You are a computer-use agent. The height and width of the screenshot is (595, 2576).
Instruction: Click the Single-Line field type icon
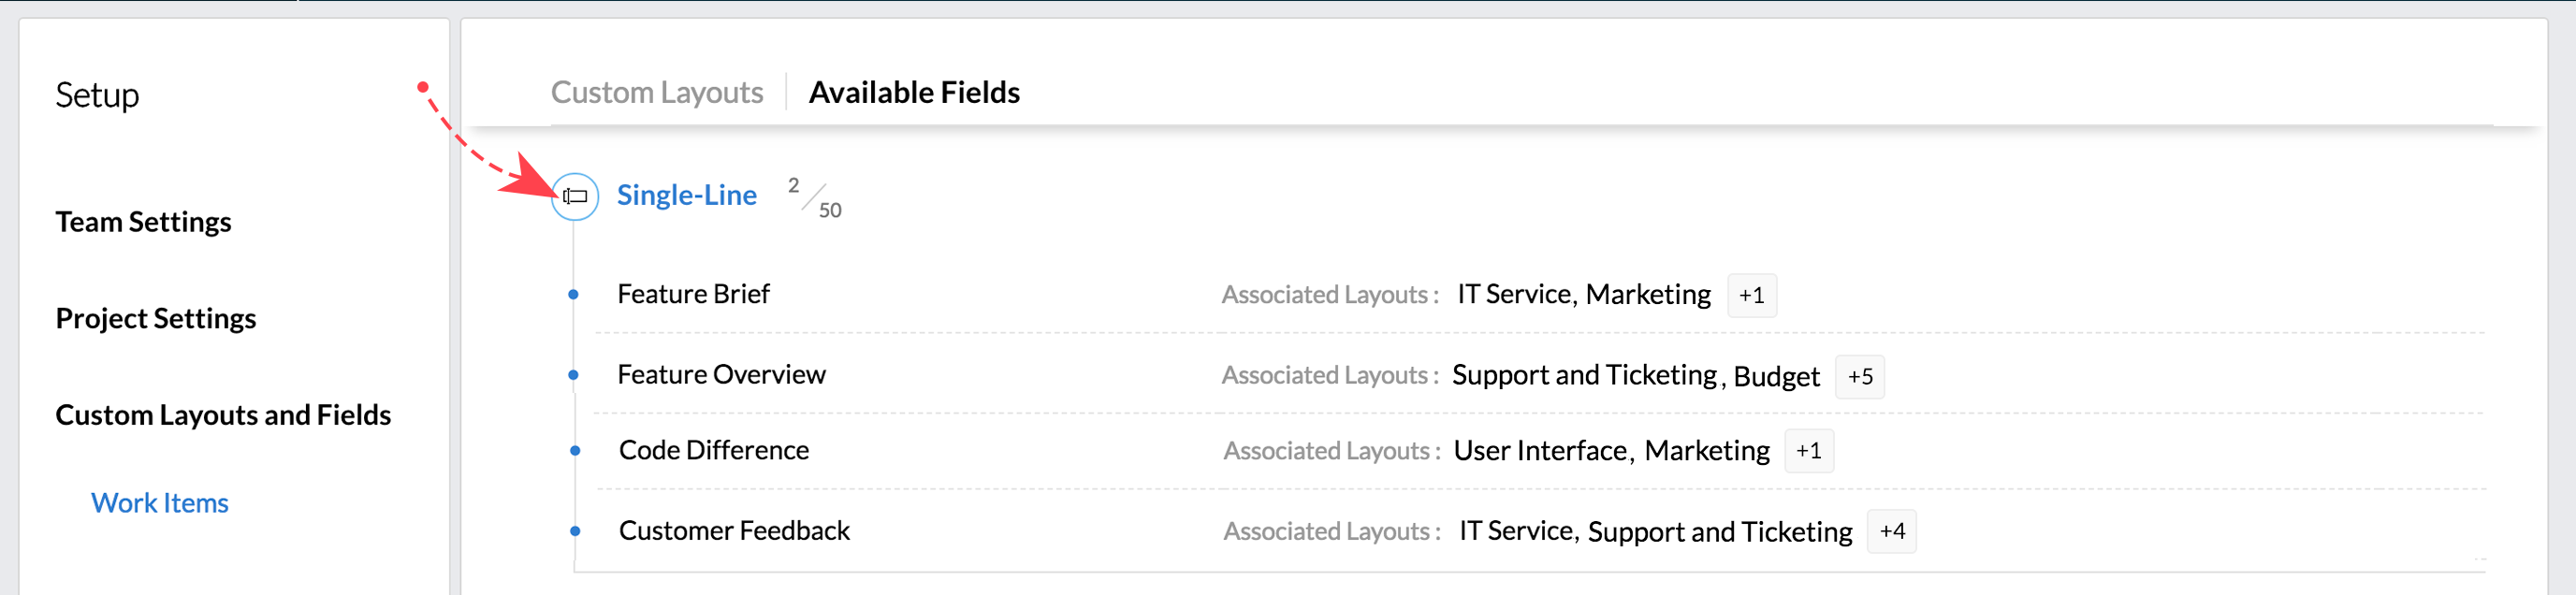click(575, 196)
